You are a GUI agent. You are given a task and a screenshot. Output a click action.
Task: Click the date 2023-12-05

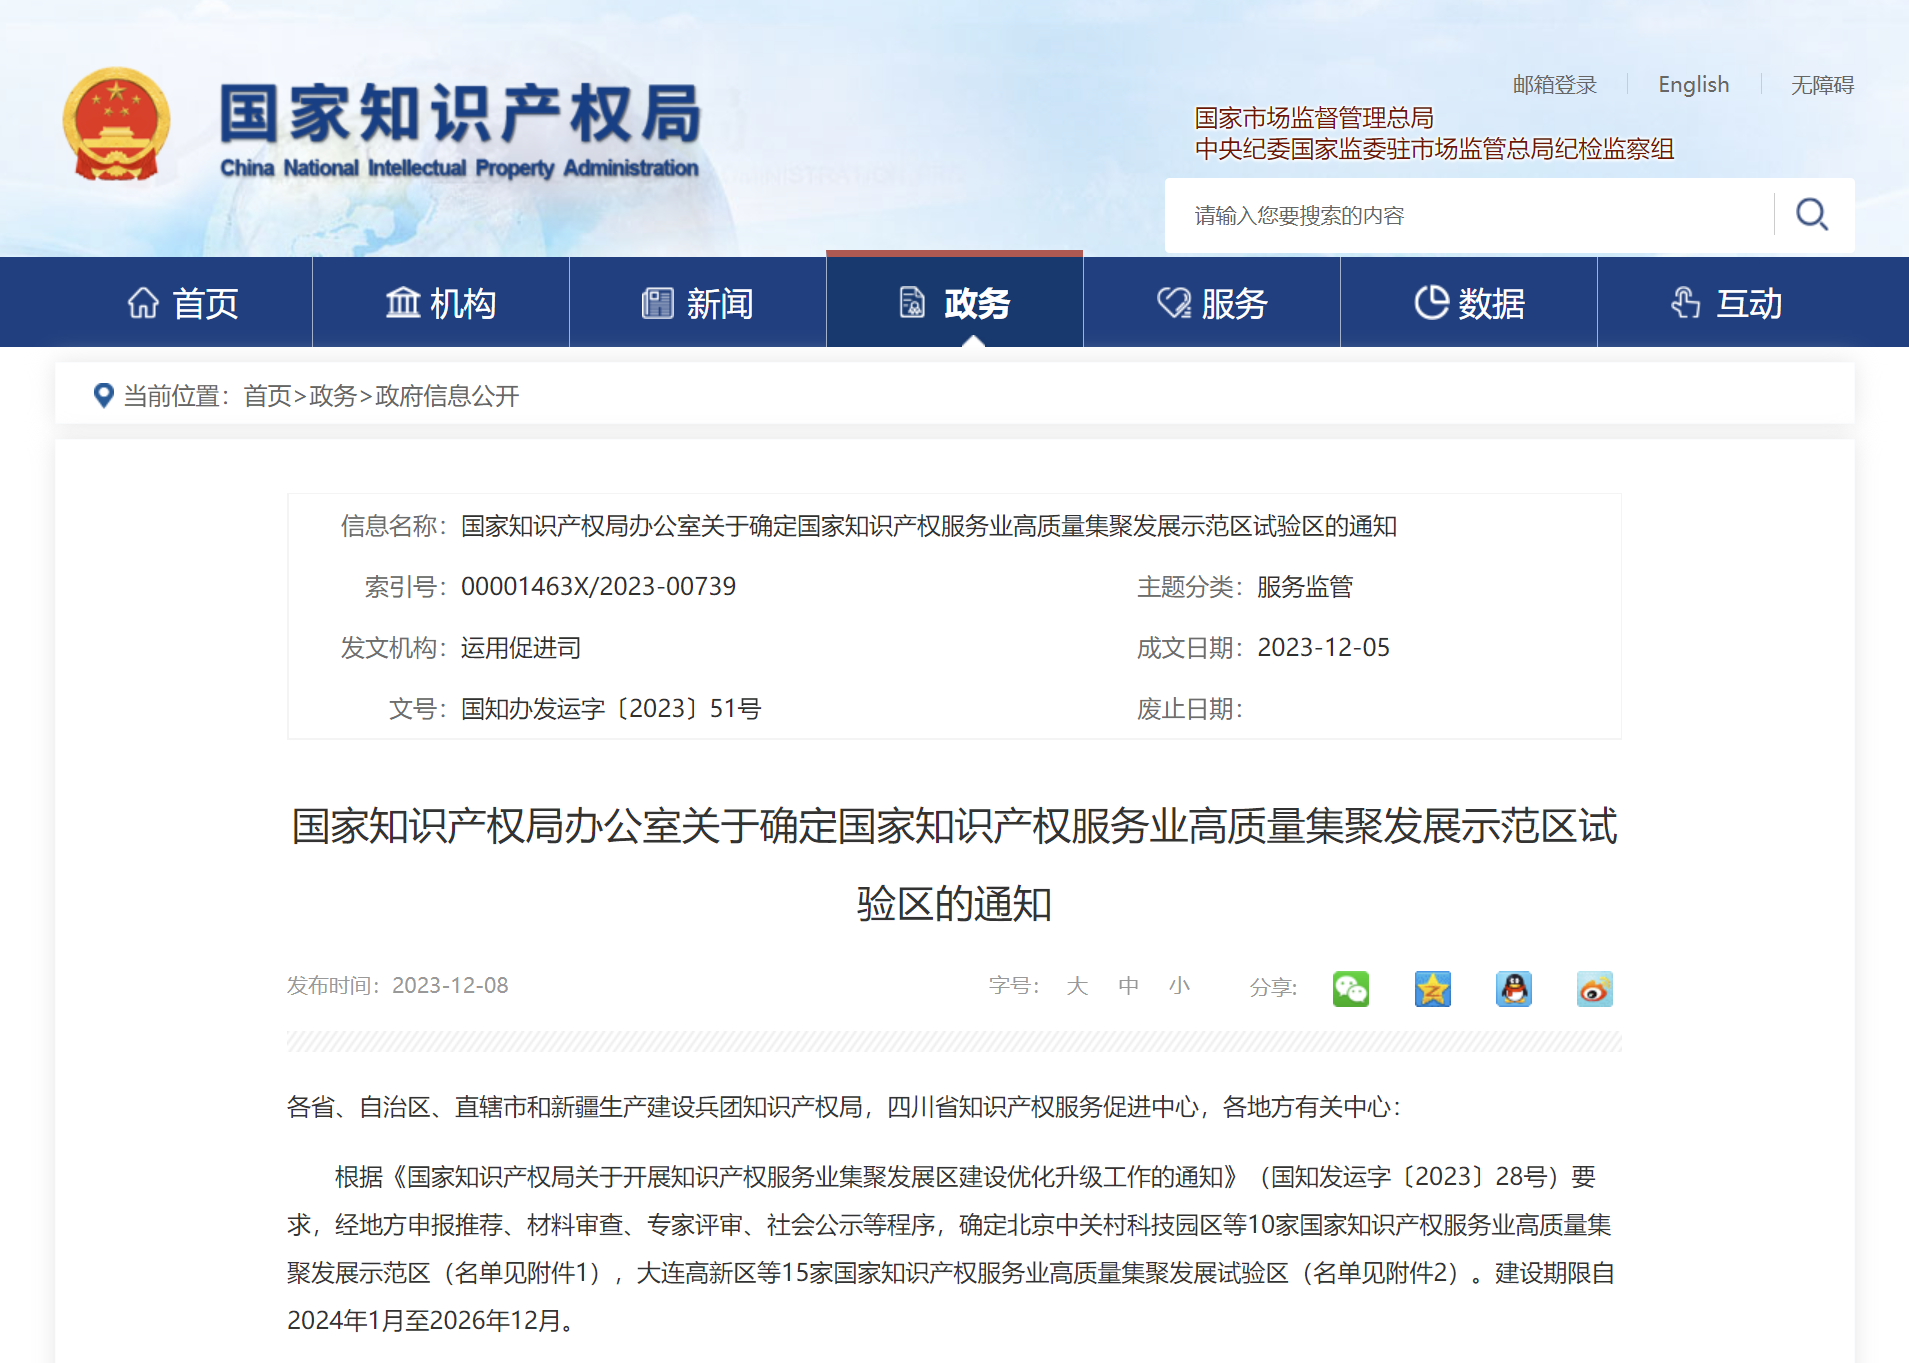pos(1323,648)
